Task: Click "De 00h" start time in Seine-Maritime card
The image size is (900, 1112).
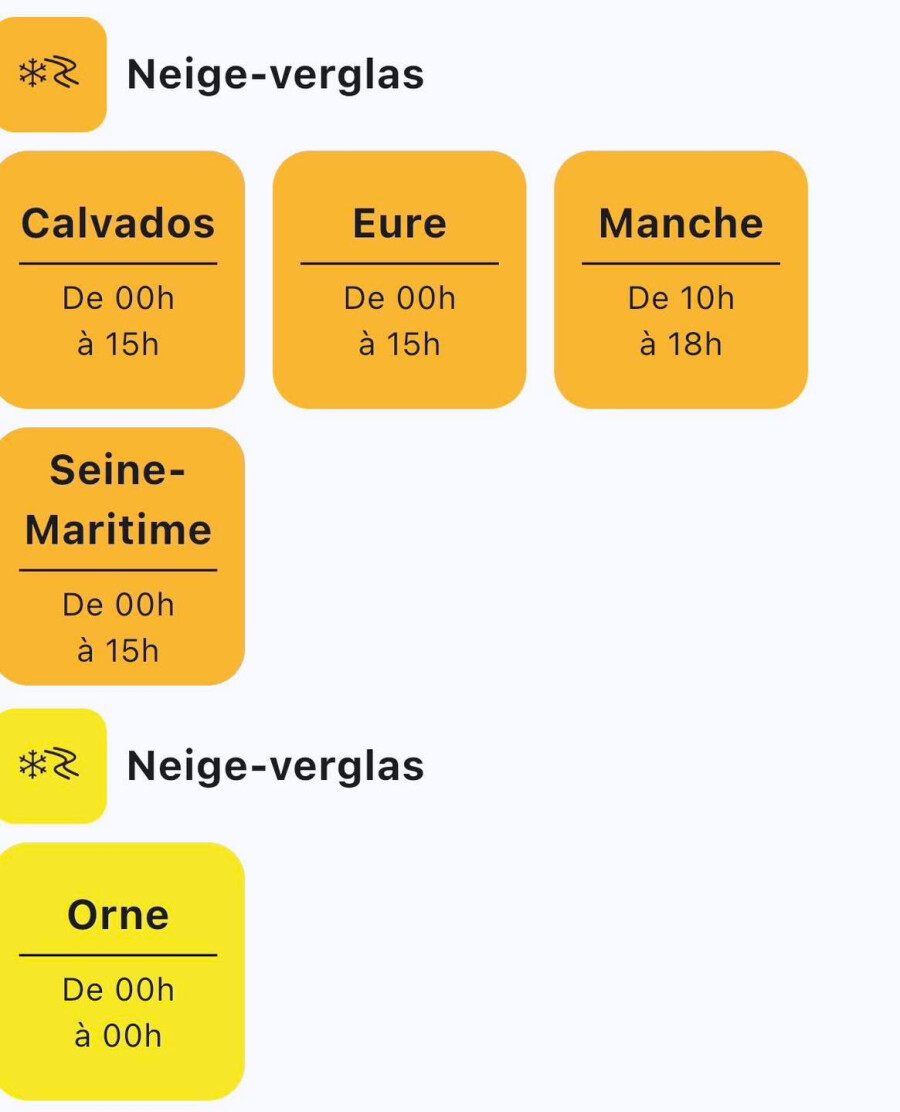Action: coord(118,605)
